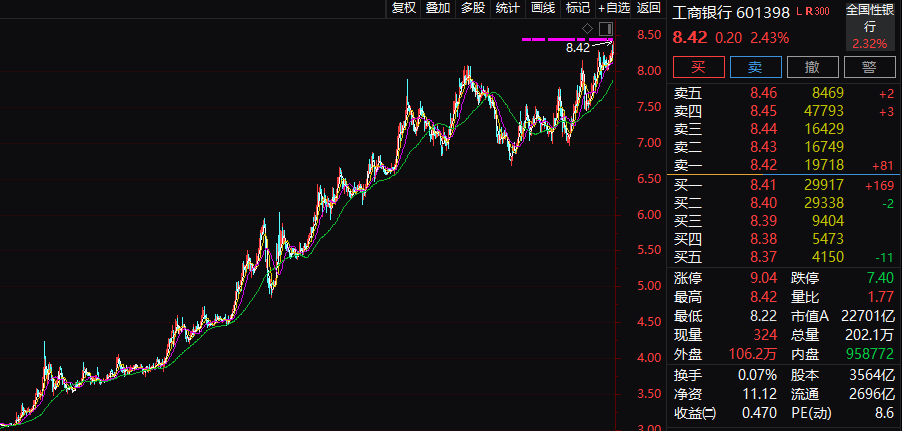Click the 内盘 value 958772
This screenshot has height=431, width=902.
(870, 354)
